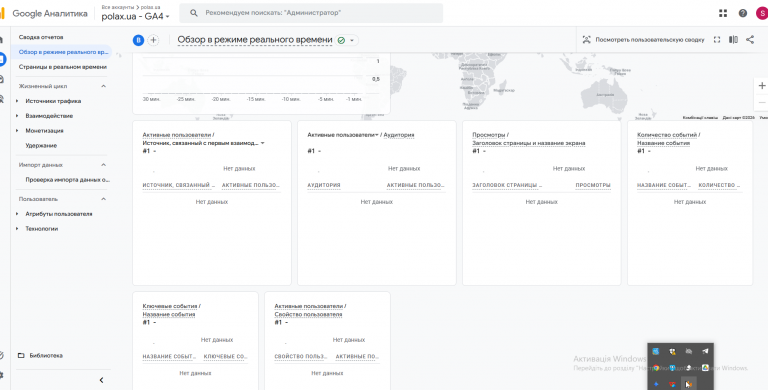Click Заголовок страницы и название экрана link
768x390 pixels.
tap(528, 143)
